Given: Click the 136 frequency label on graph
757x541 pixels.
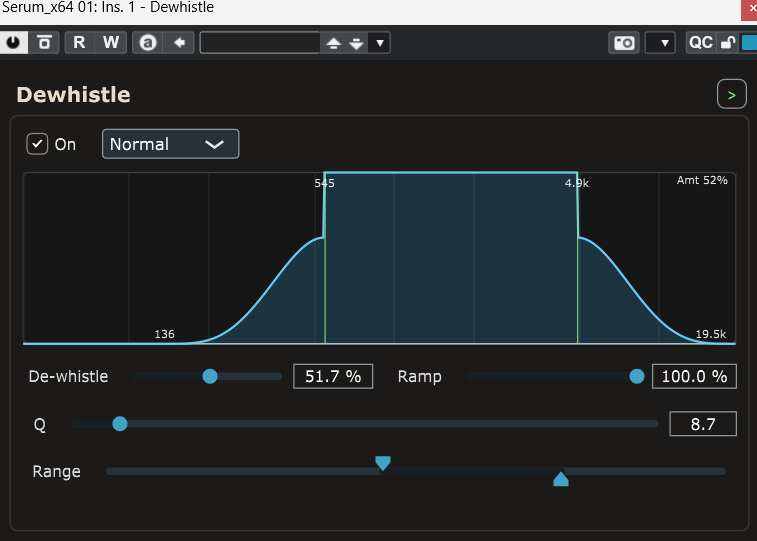Looking at the screenshot, I should tap(164, 334).
